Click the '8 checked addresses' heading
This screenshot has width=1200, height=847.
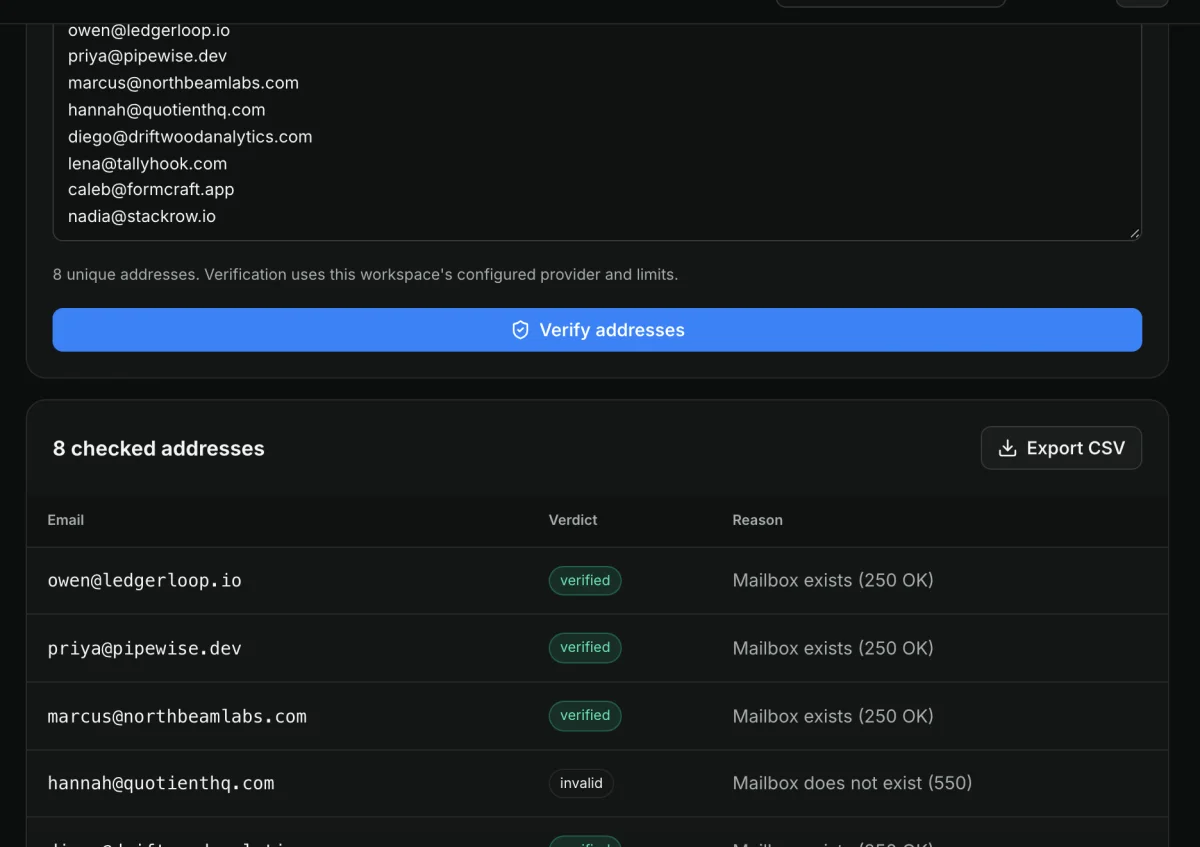point(159,448)
